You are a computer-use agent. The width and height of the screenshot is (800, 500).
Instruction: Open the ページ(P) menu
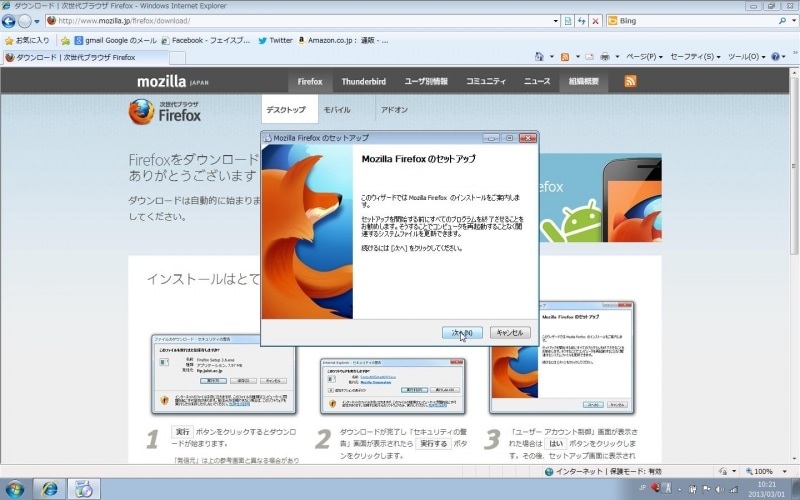[x=644, y=57]
